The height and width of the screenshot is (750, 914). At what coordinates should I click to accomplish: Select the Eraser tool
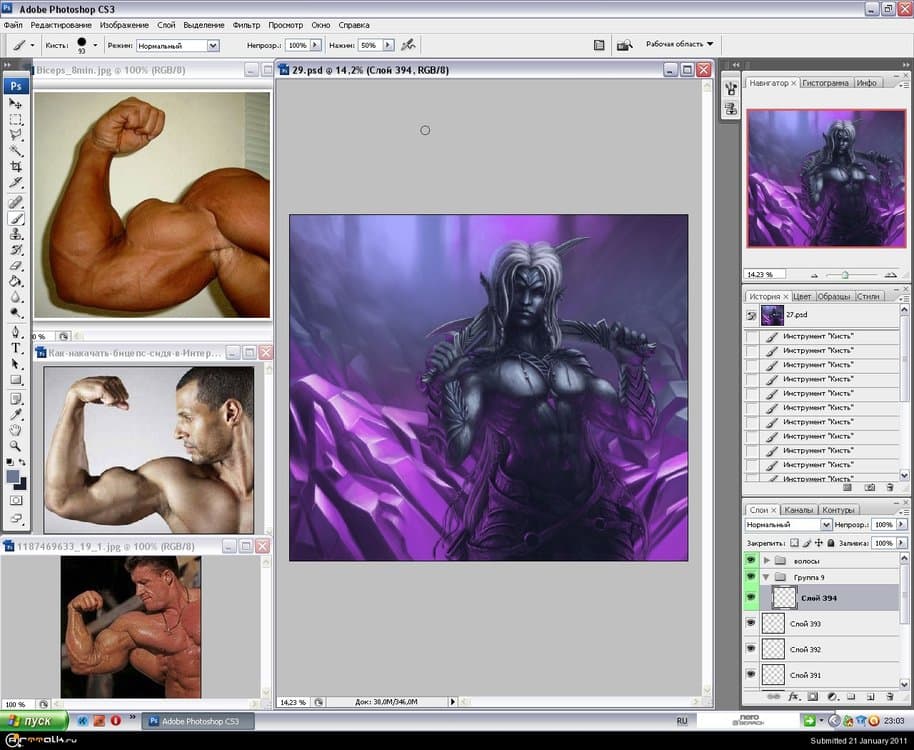click(16, 265)
